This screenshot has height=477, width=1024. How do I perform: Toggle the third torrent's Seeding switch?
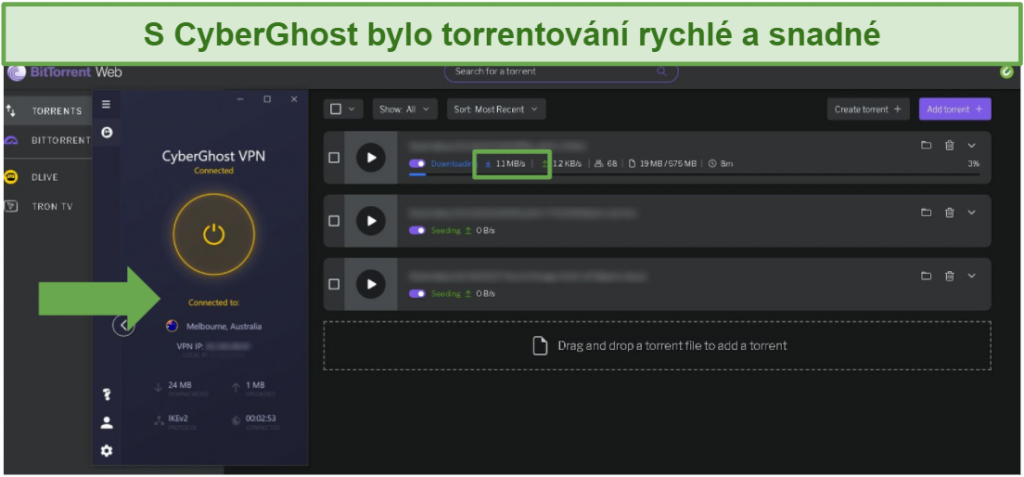coord(417,293)
